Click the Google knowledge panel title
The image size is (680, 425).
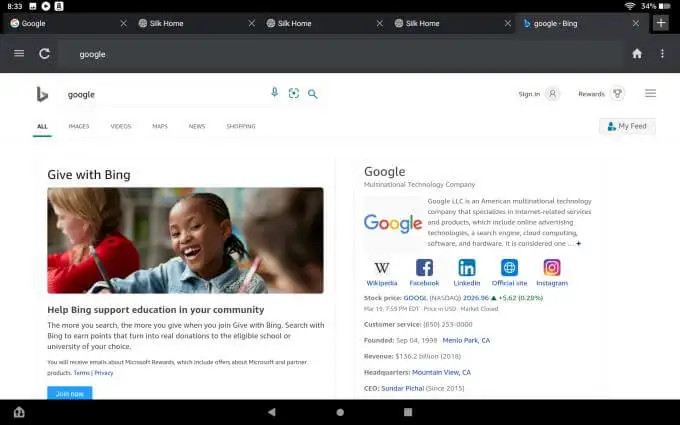(x=384, y=171)
